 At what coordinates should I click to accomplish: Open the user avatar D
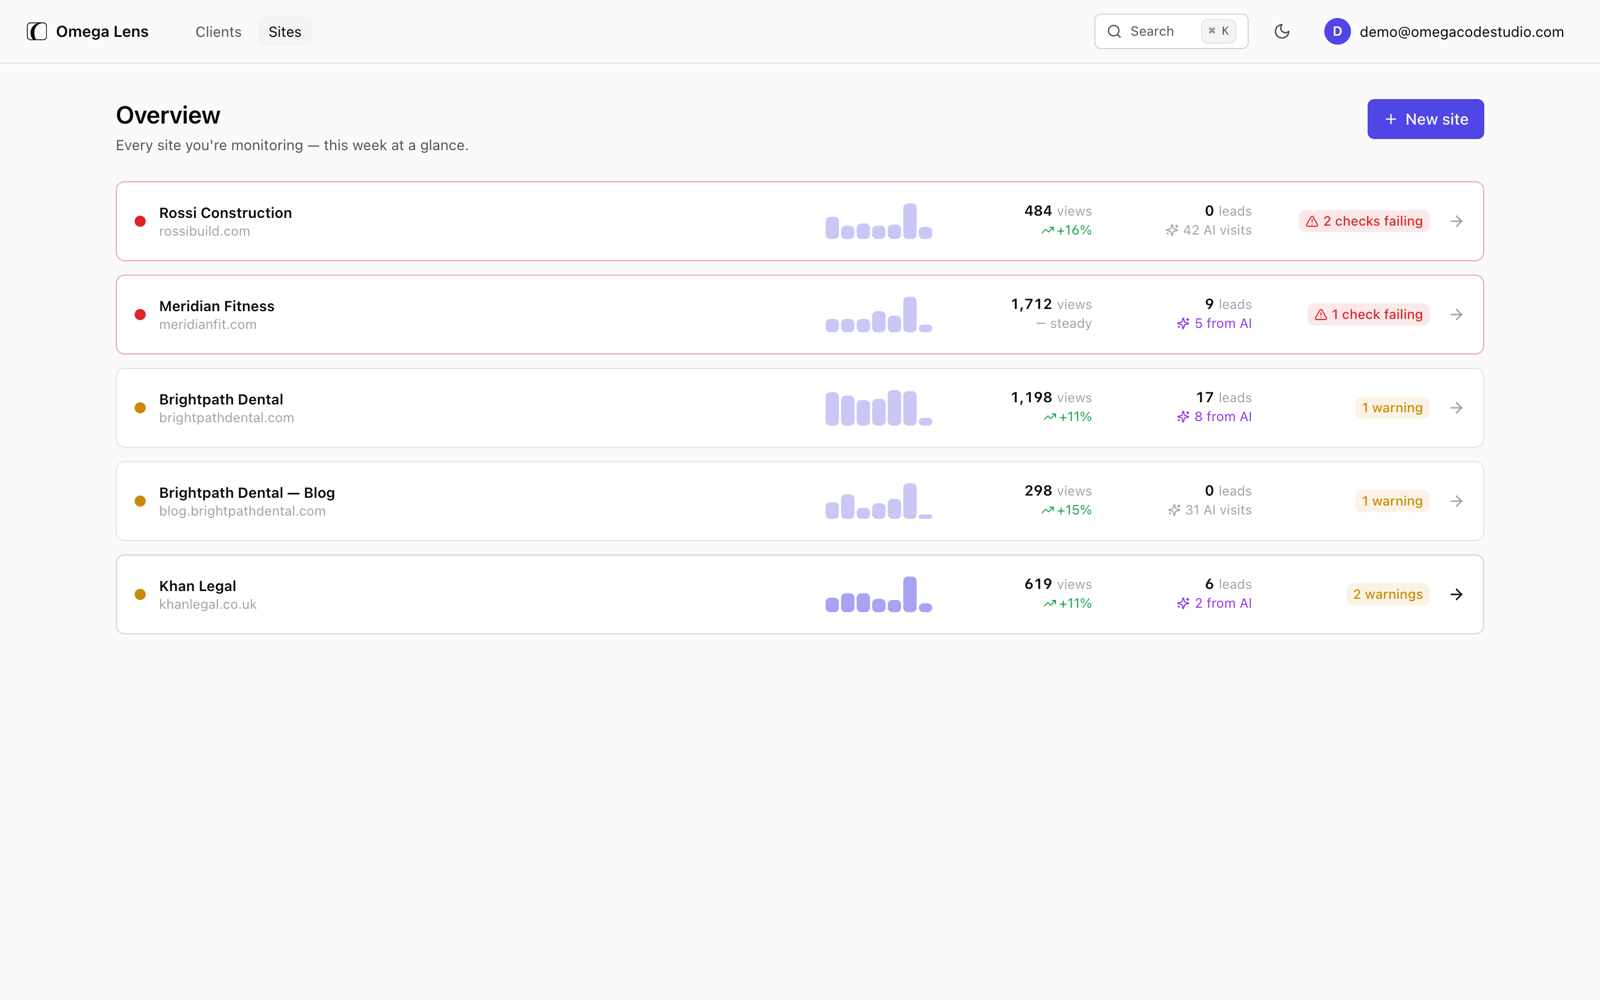(1337, 31)
